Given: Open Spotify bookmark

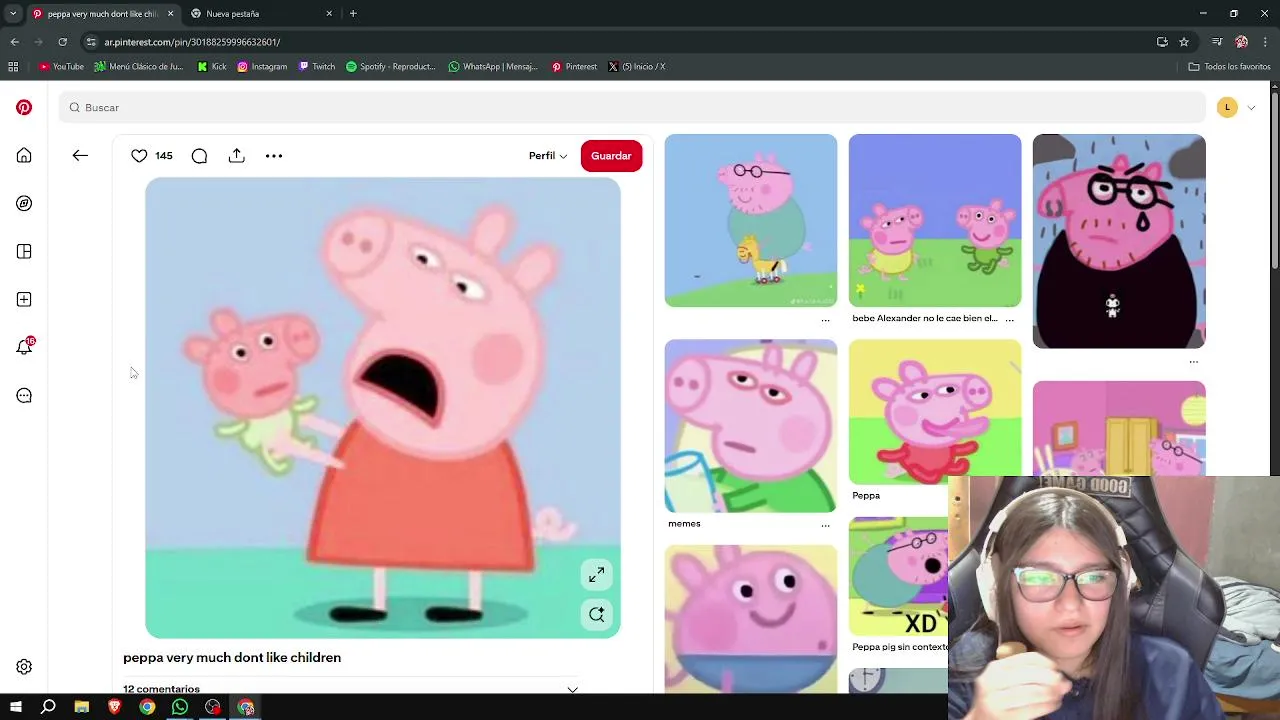Looking at the screenshot, I should (391, 67).
